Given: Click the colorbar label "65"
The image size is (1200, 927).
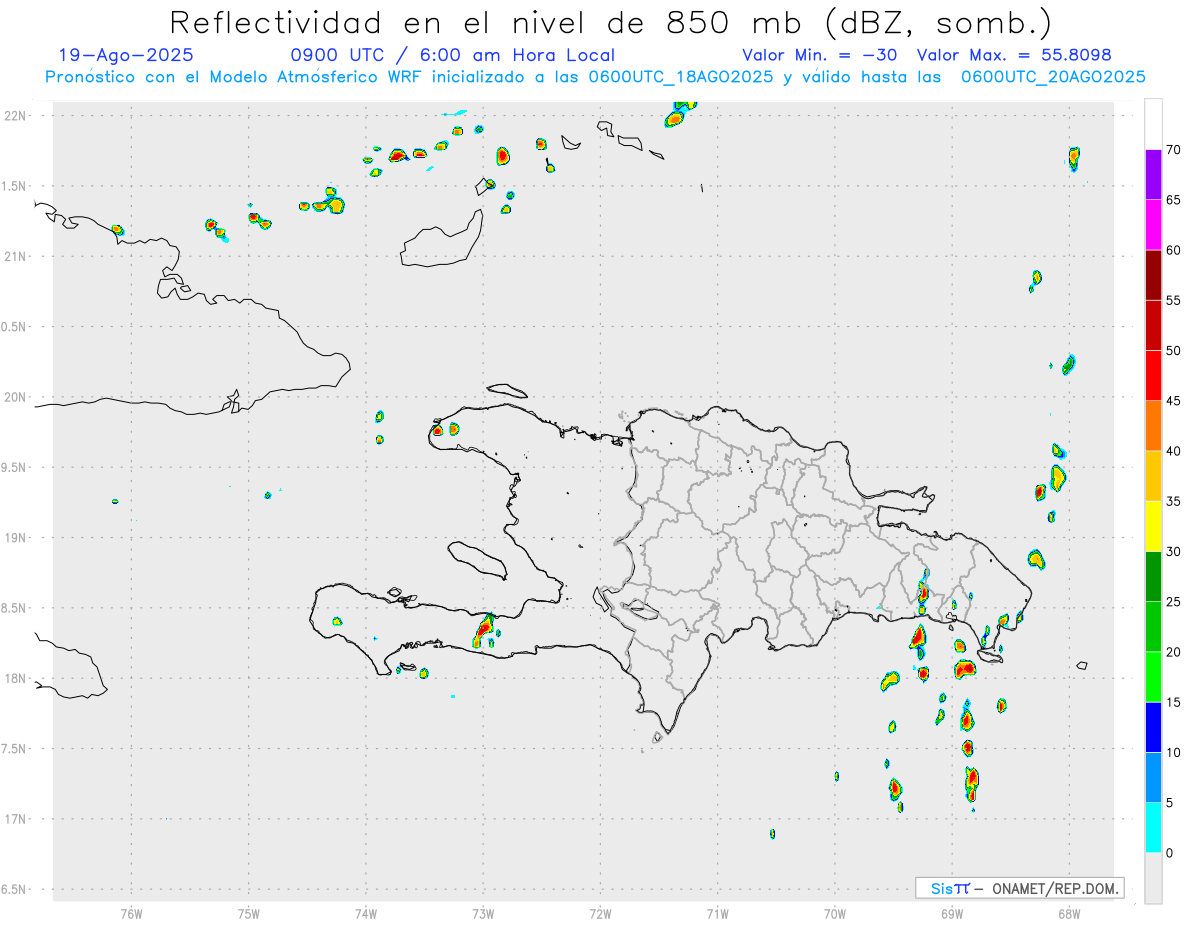Looking at the screenshot, I should 1174,200.
